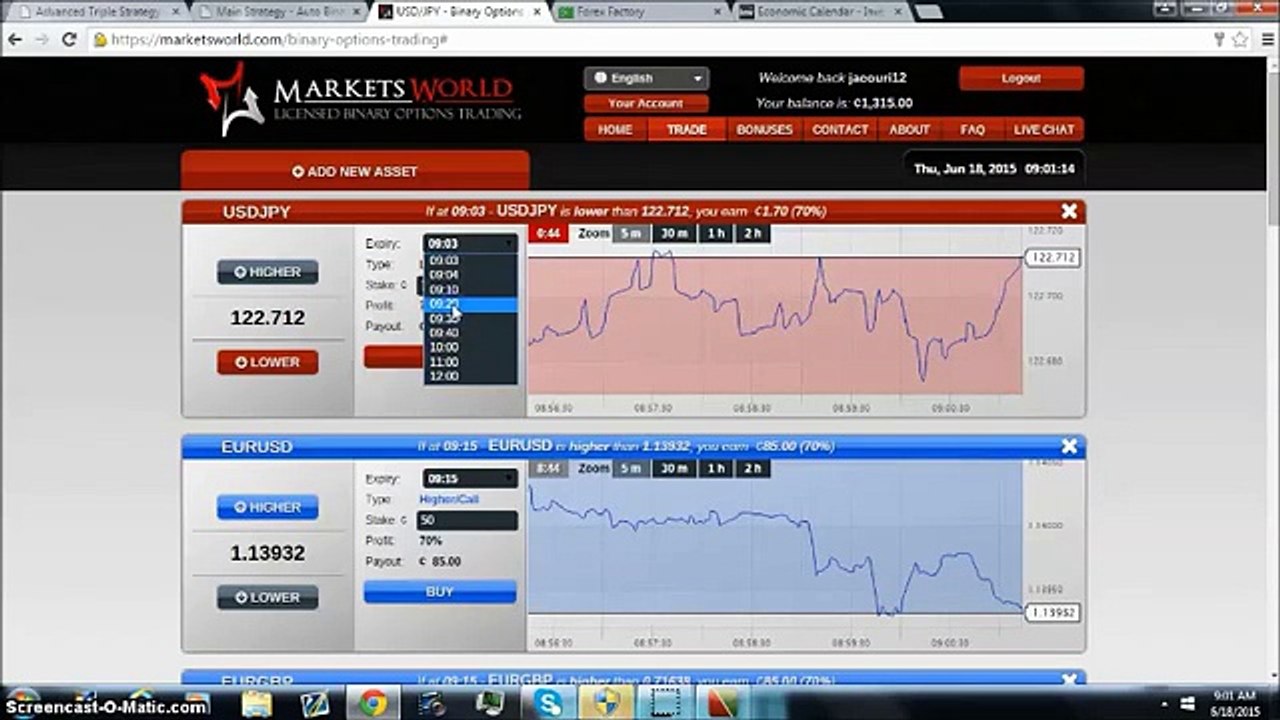Screen dimensions: 1280x720
Task: Open File Explorer from the taskbar
Action: [x=257, y=703]
